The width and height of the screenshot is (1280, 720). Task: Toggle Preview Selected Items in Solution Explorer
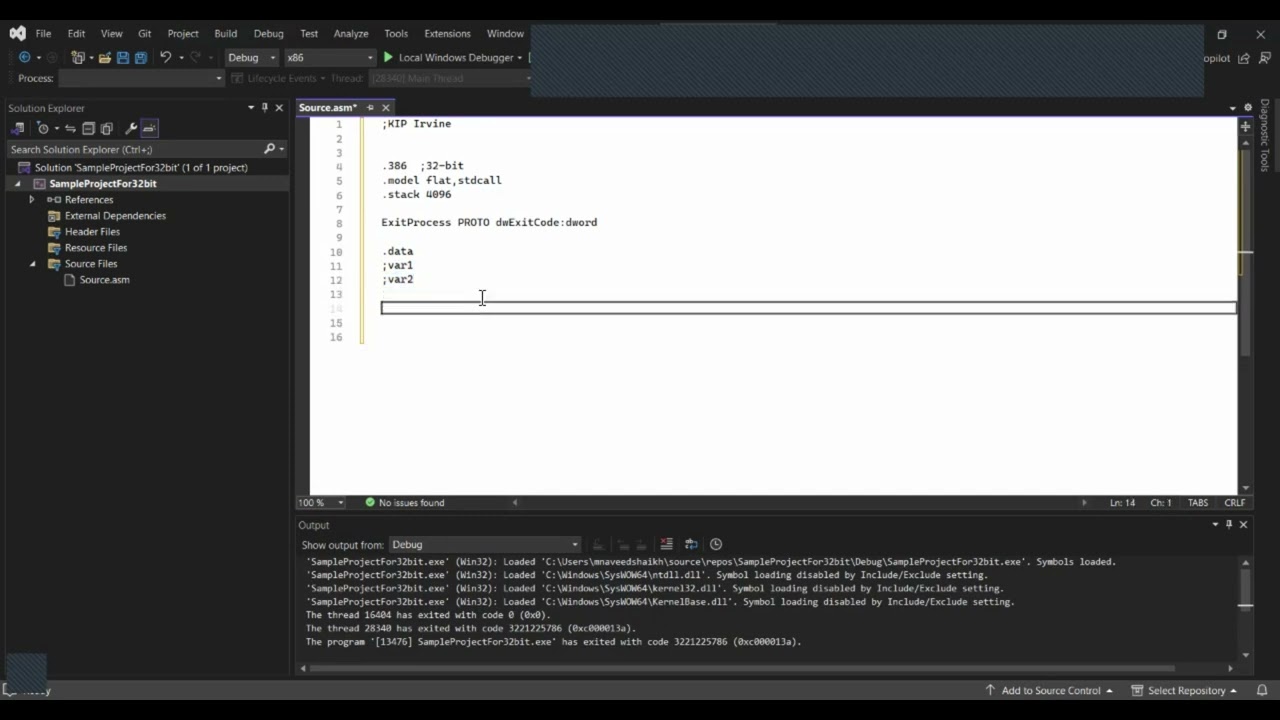tap(149, 128)
